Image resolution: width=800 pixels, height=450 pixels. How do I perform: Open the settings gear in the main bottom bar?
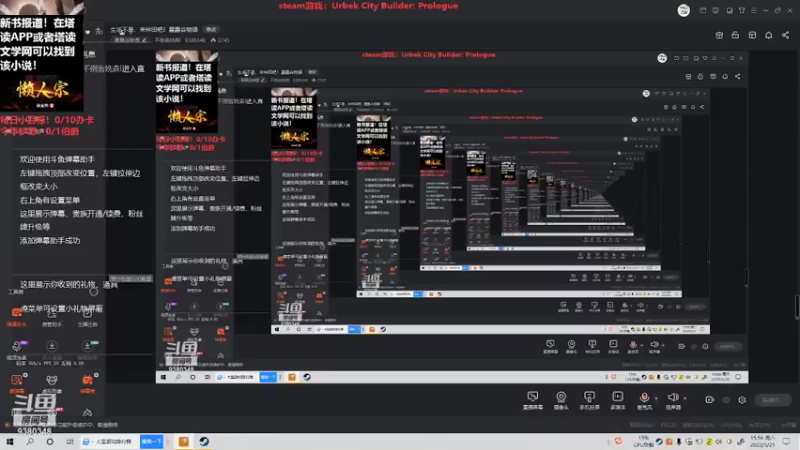(742, 399)
